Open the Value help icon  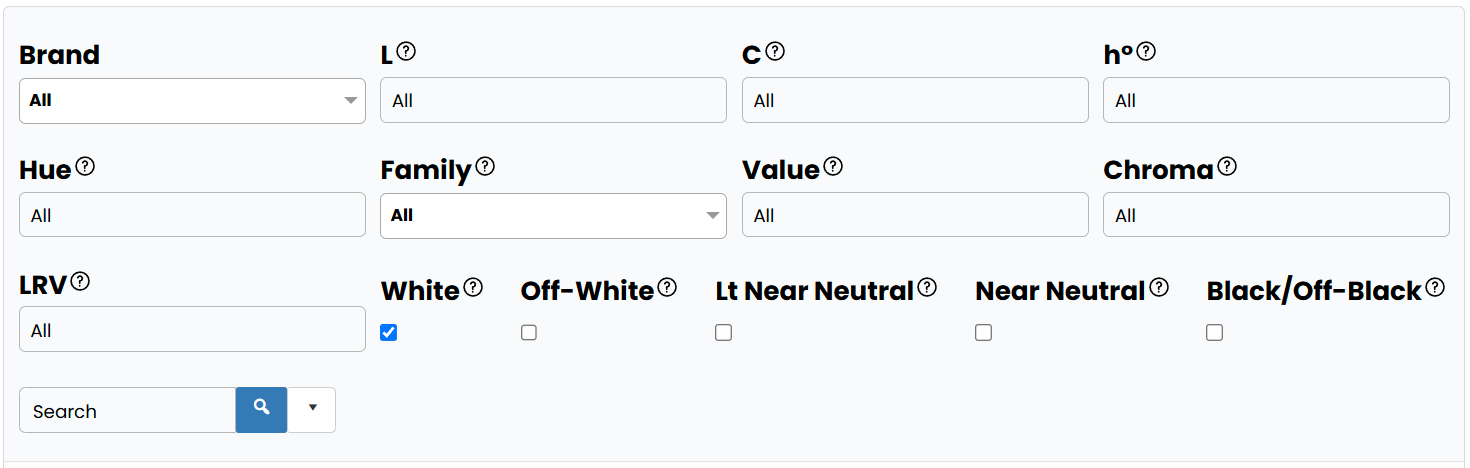[x=833, y=167]
